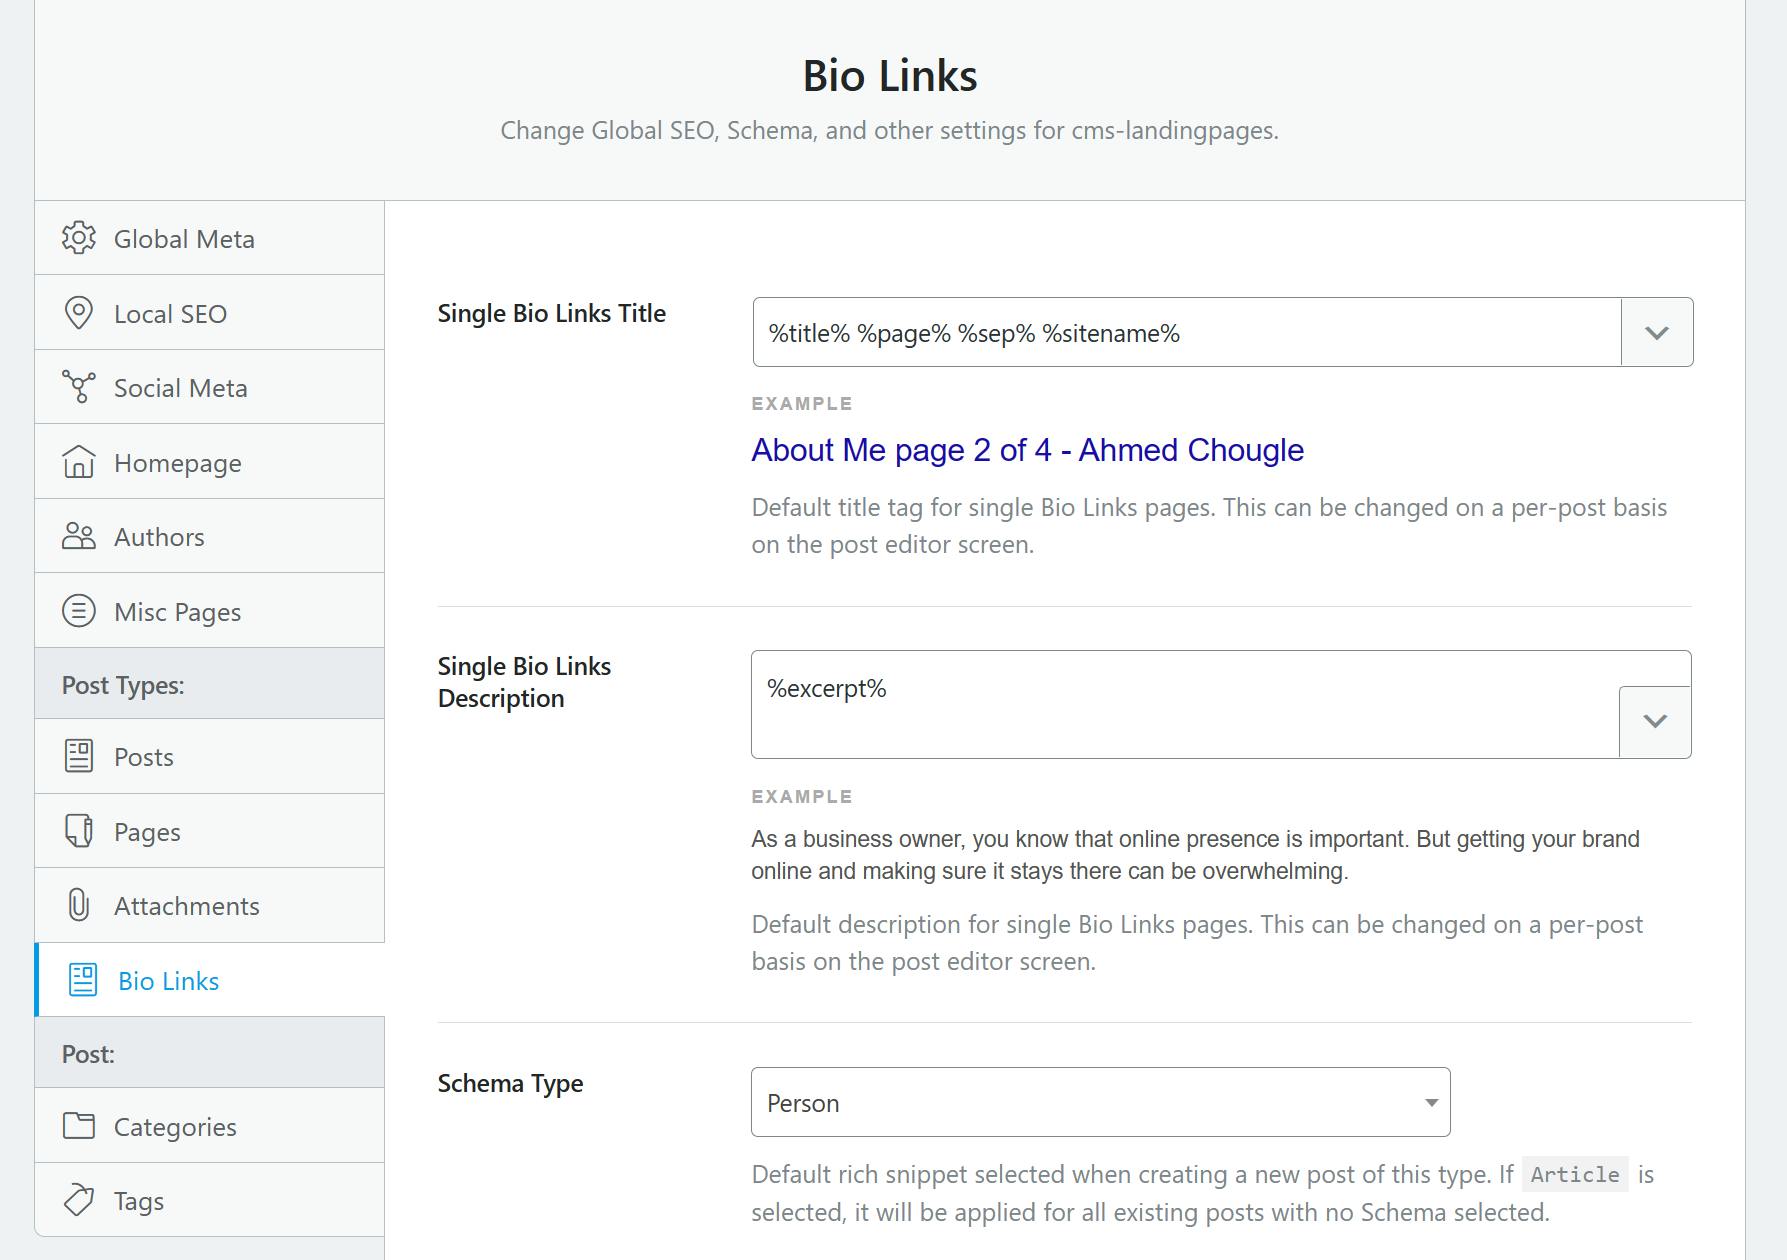This screenshot has width=1787, height=1260.
Task: Click 'Default description for single Bio Links' help text
Action: tap(1197, 943)
